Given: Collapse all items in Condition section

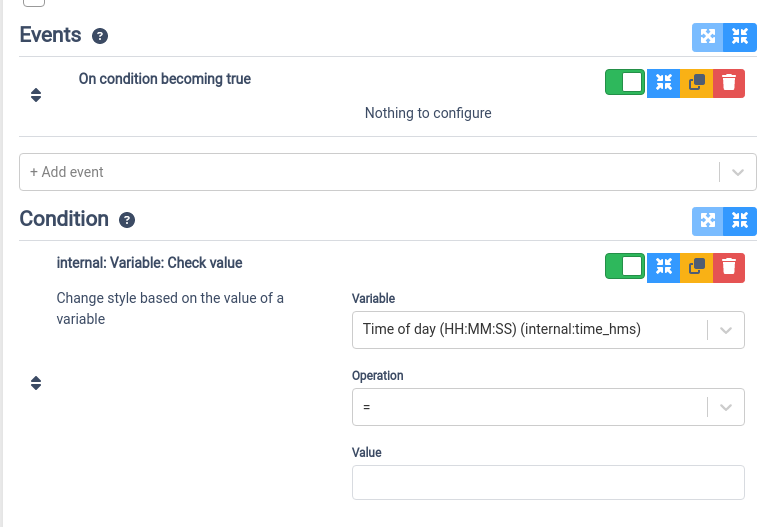Looking at the screenshot, I should click(x=740, y=221).
